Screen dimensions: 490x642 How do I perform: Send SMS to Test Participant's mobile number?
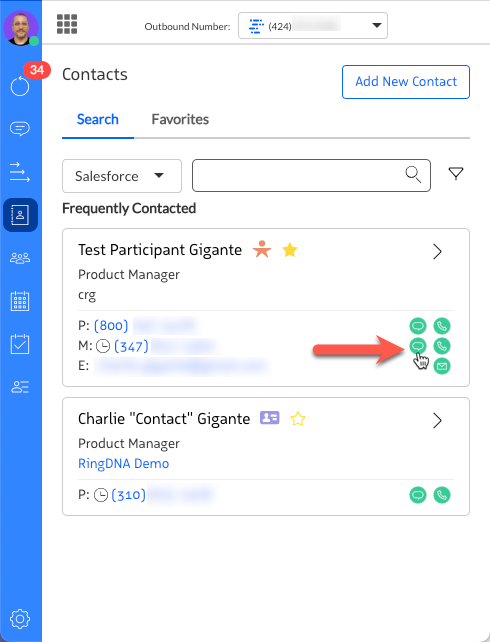point(418,346)
